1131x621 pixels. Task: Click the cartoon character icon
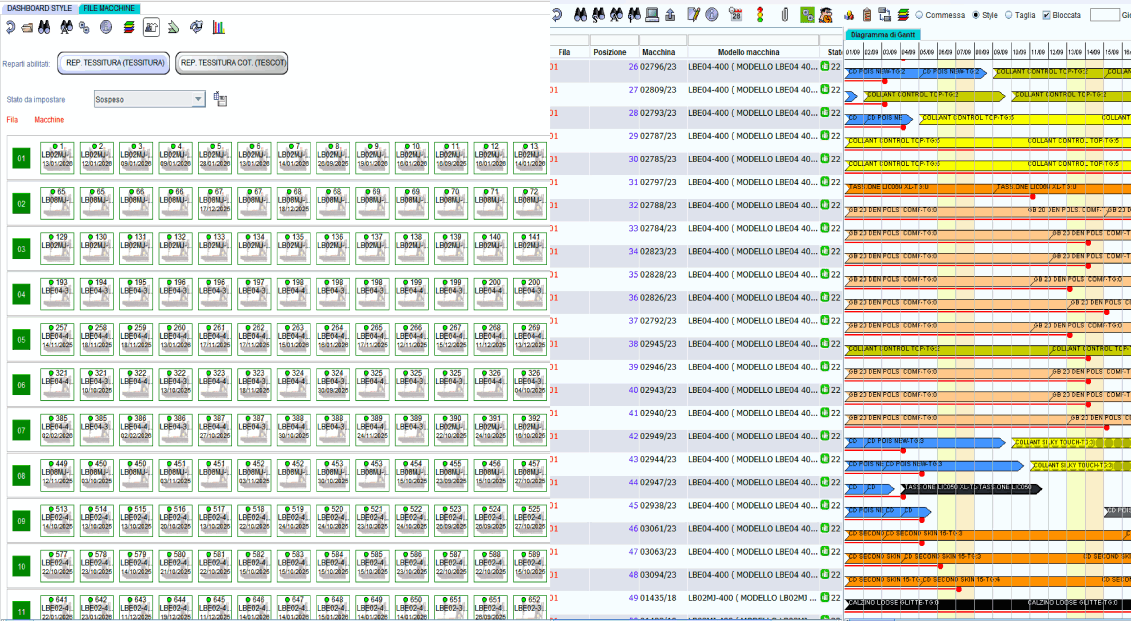(826, 14)
